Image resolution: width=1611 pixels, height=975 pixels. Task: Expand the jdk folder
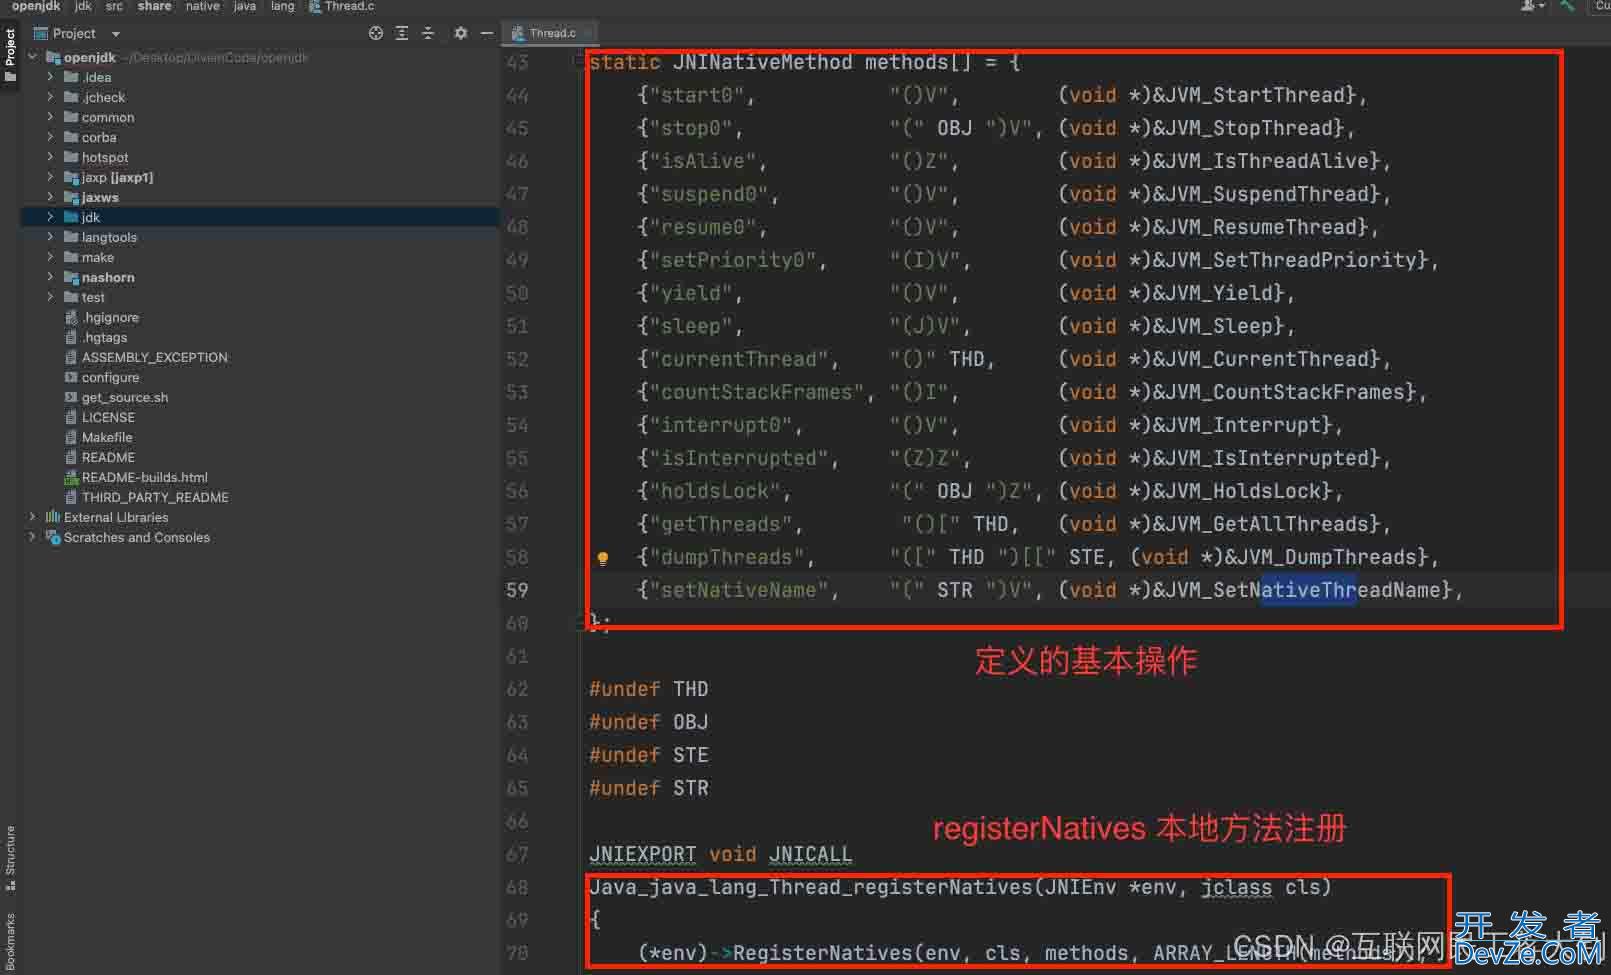pyautogui.click(x=50, y=217)
